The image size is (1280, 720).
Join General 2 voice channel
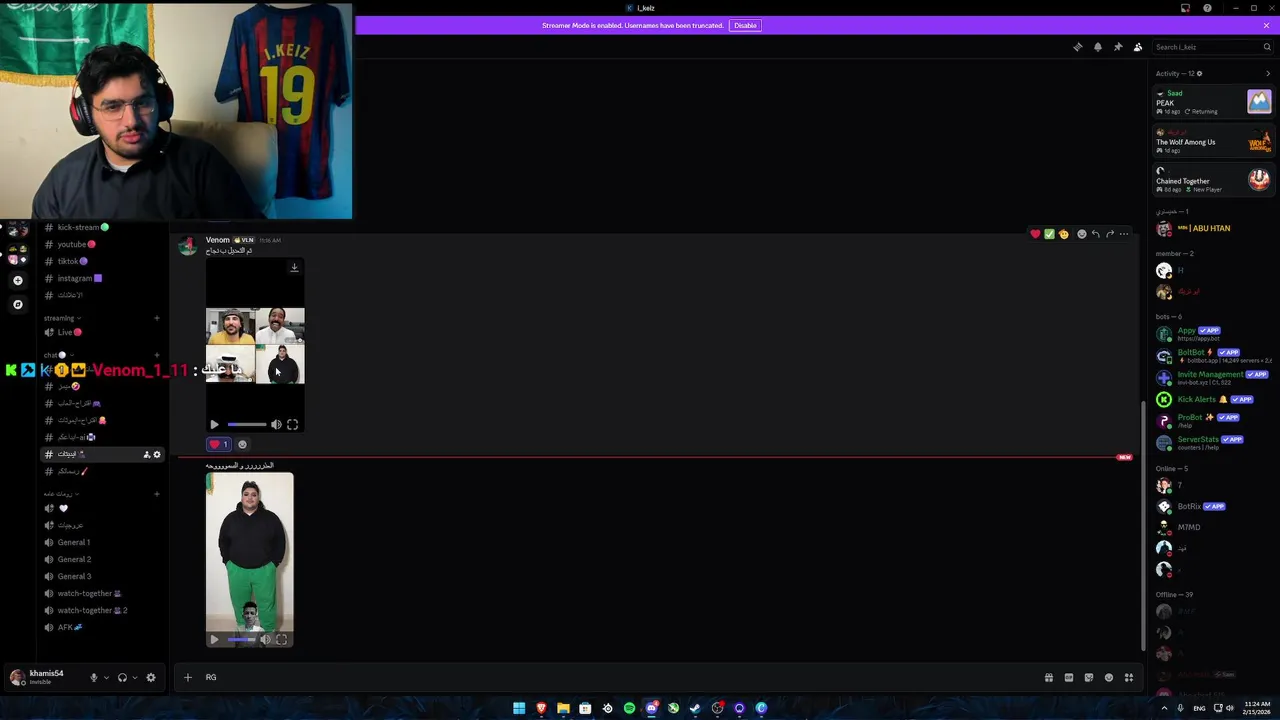tap(103, 559)
